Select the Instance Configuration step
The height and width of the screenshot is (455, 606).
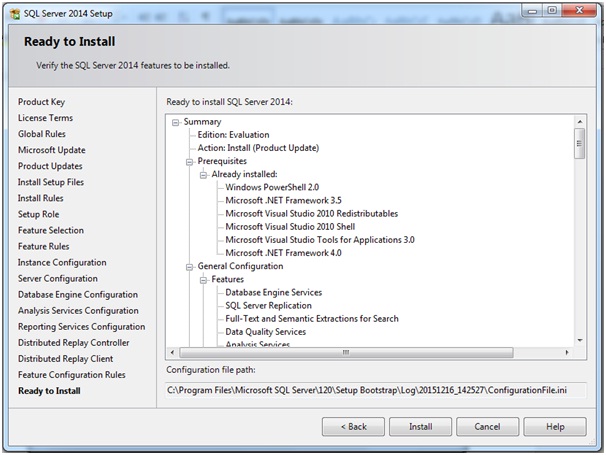[x=62, y=262]
